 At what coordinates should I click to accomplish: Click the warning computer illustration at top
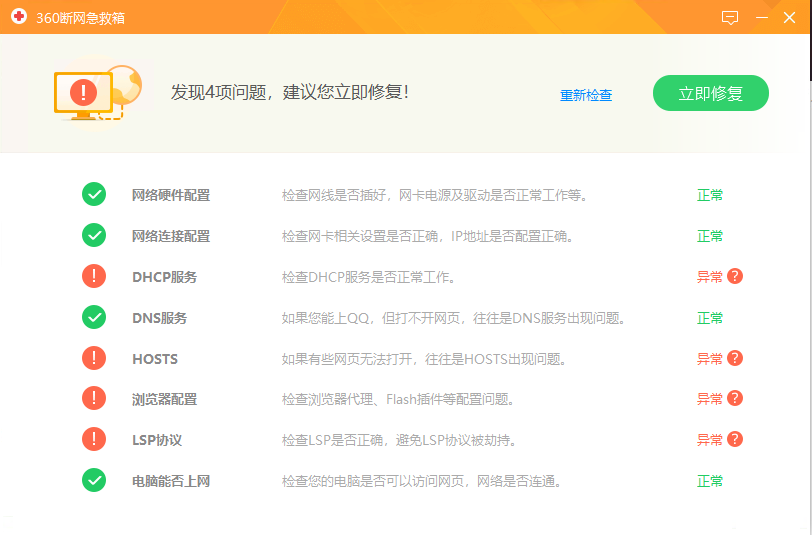click(x=97, y=93)
